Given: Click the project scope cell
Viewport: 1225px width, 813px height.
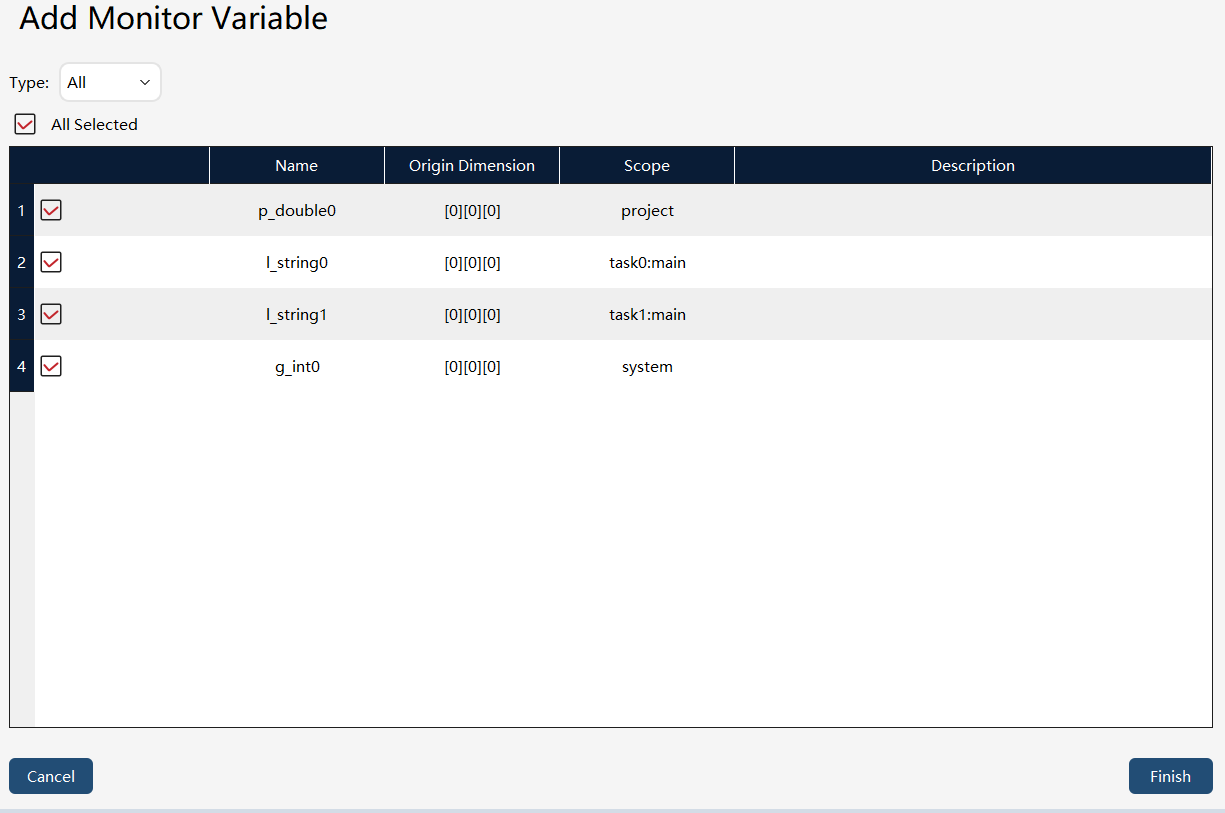Looking at the screenshot, I should pos(647,210).
